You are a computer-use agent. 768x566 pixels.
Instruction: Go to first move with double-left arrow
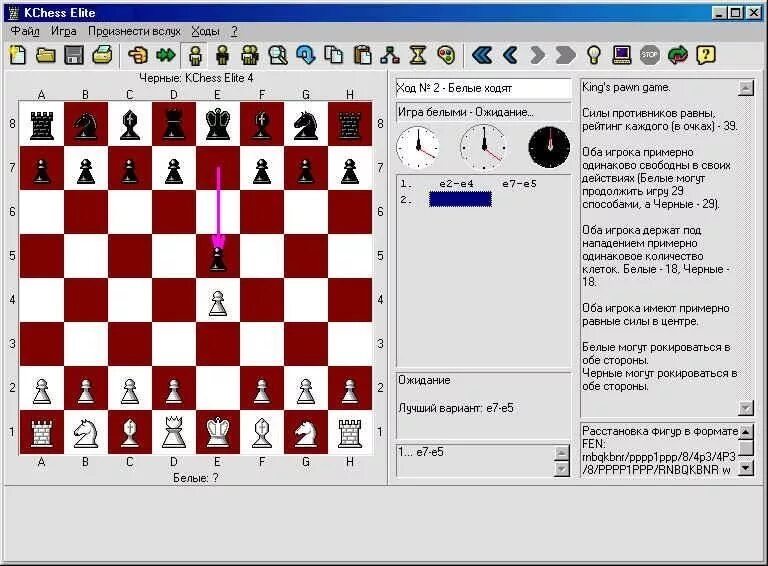pyautogui.click(x=482, y=55)
